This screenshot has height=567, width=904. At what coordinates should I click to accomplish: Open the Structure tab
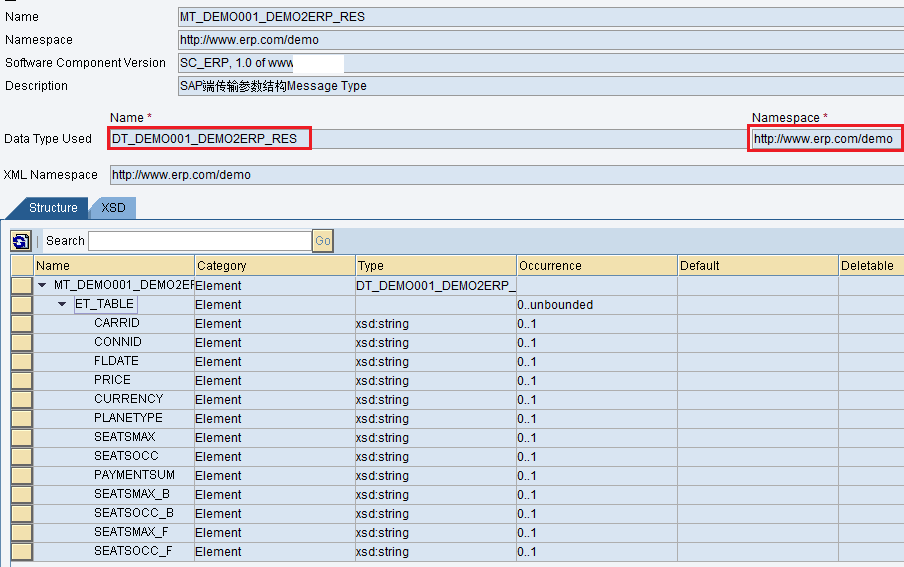53,208
